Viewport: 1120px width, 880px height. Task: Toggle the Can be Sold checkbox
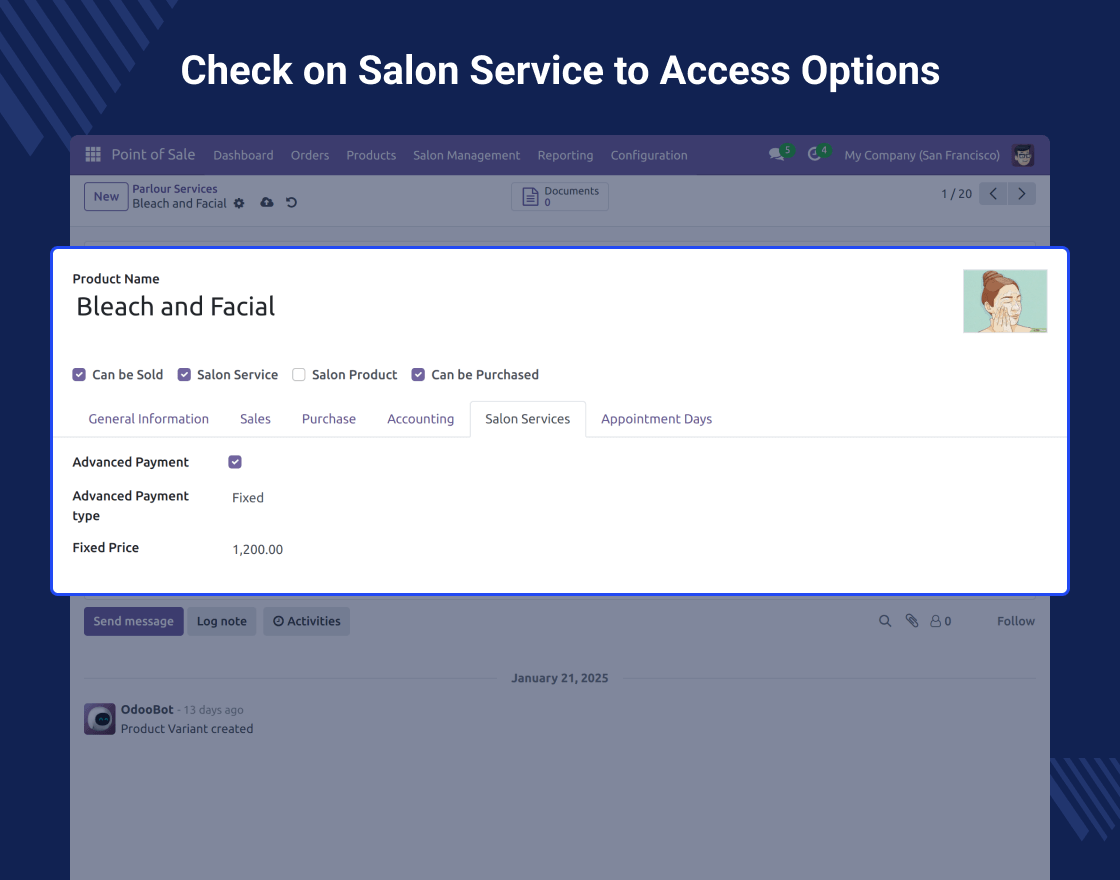click(79, 374)
